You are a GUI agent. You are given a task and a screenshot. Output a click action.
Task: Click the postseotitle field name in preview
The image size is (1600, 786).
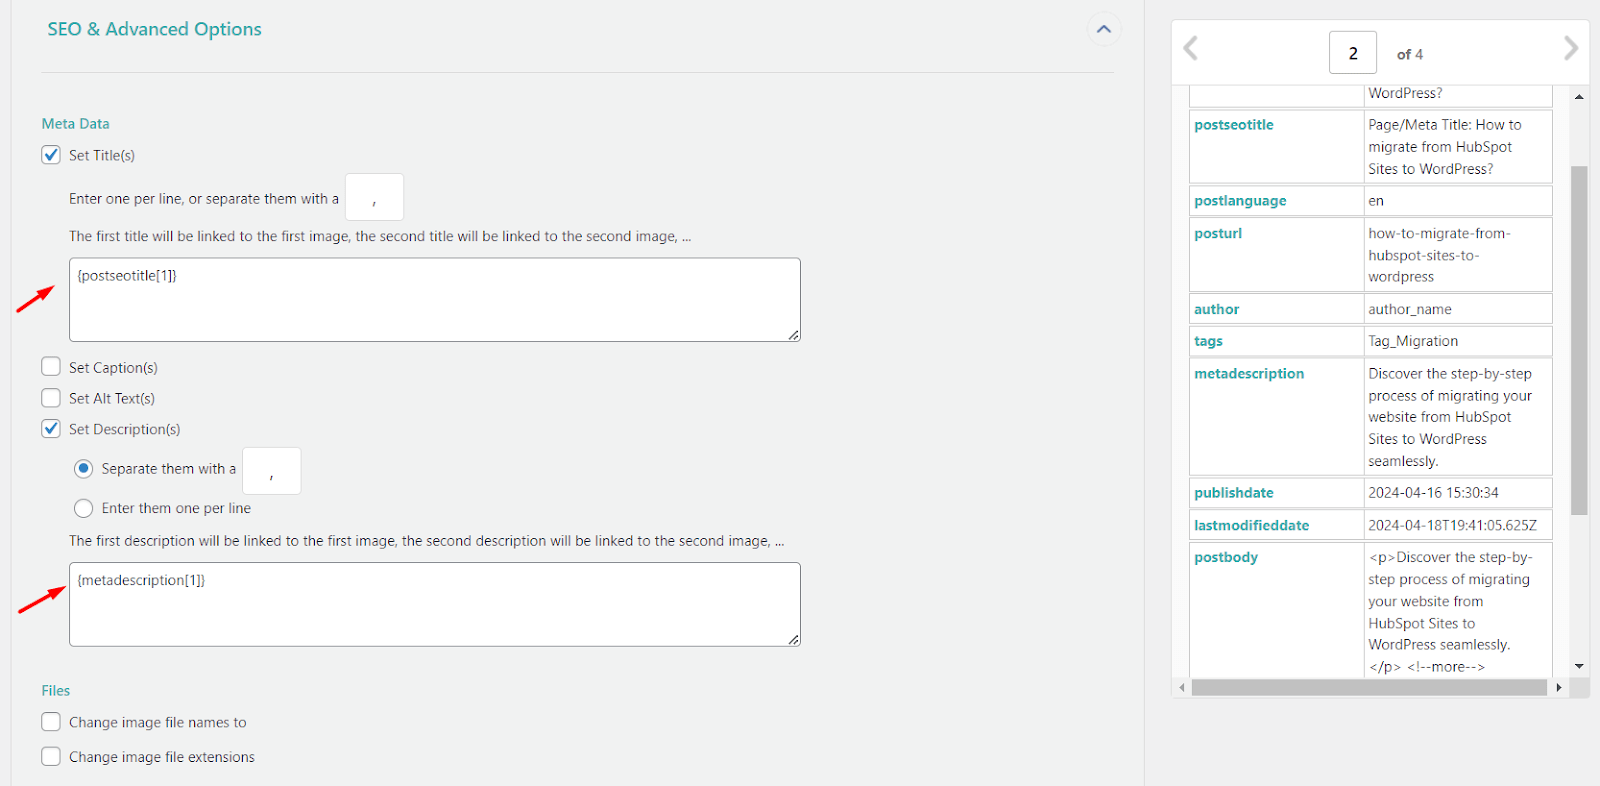1233,125
